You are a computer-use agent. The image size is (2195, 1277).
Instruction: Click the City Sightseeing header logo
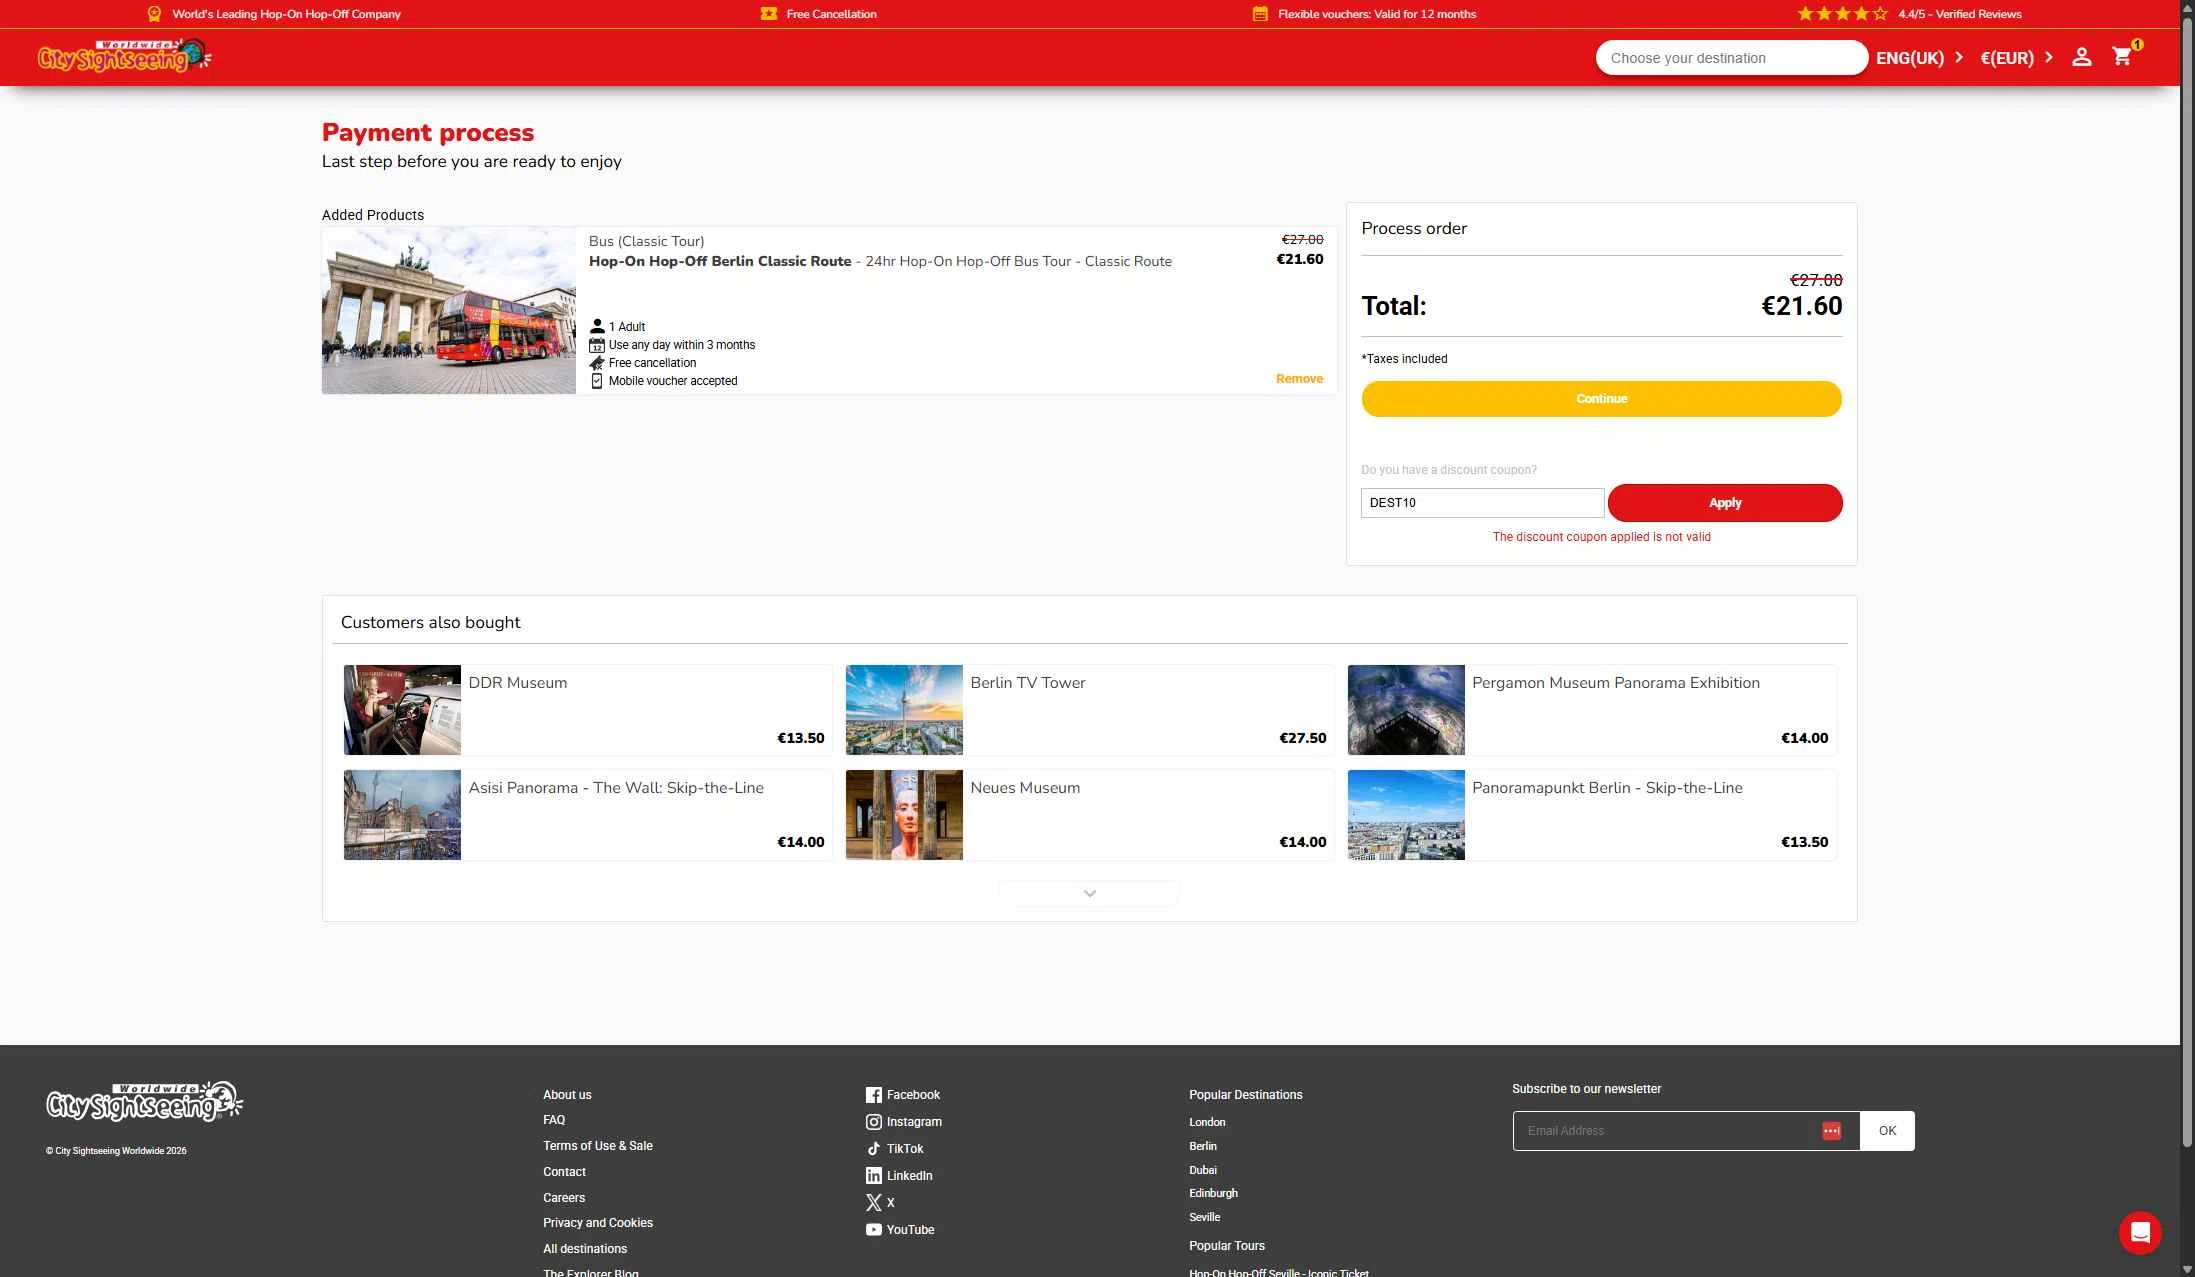pyautogui.click(x=124, y=56)
